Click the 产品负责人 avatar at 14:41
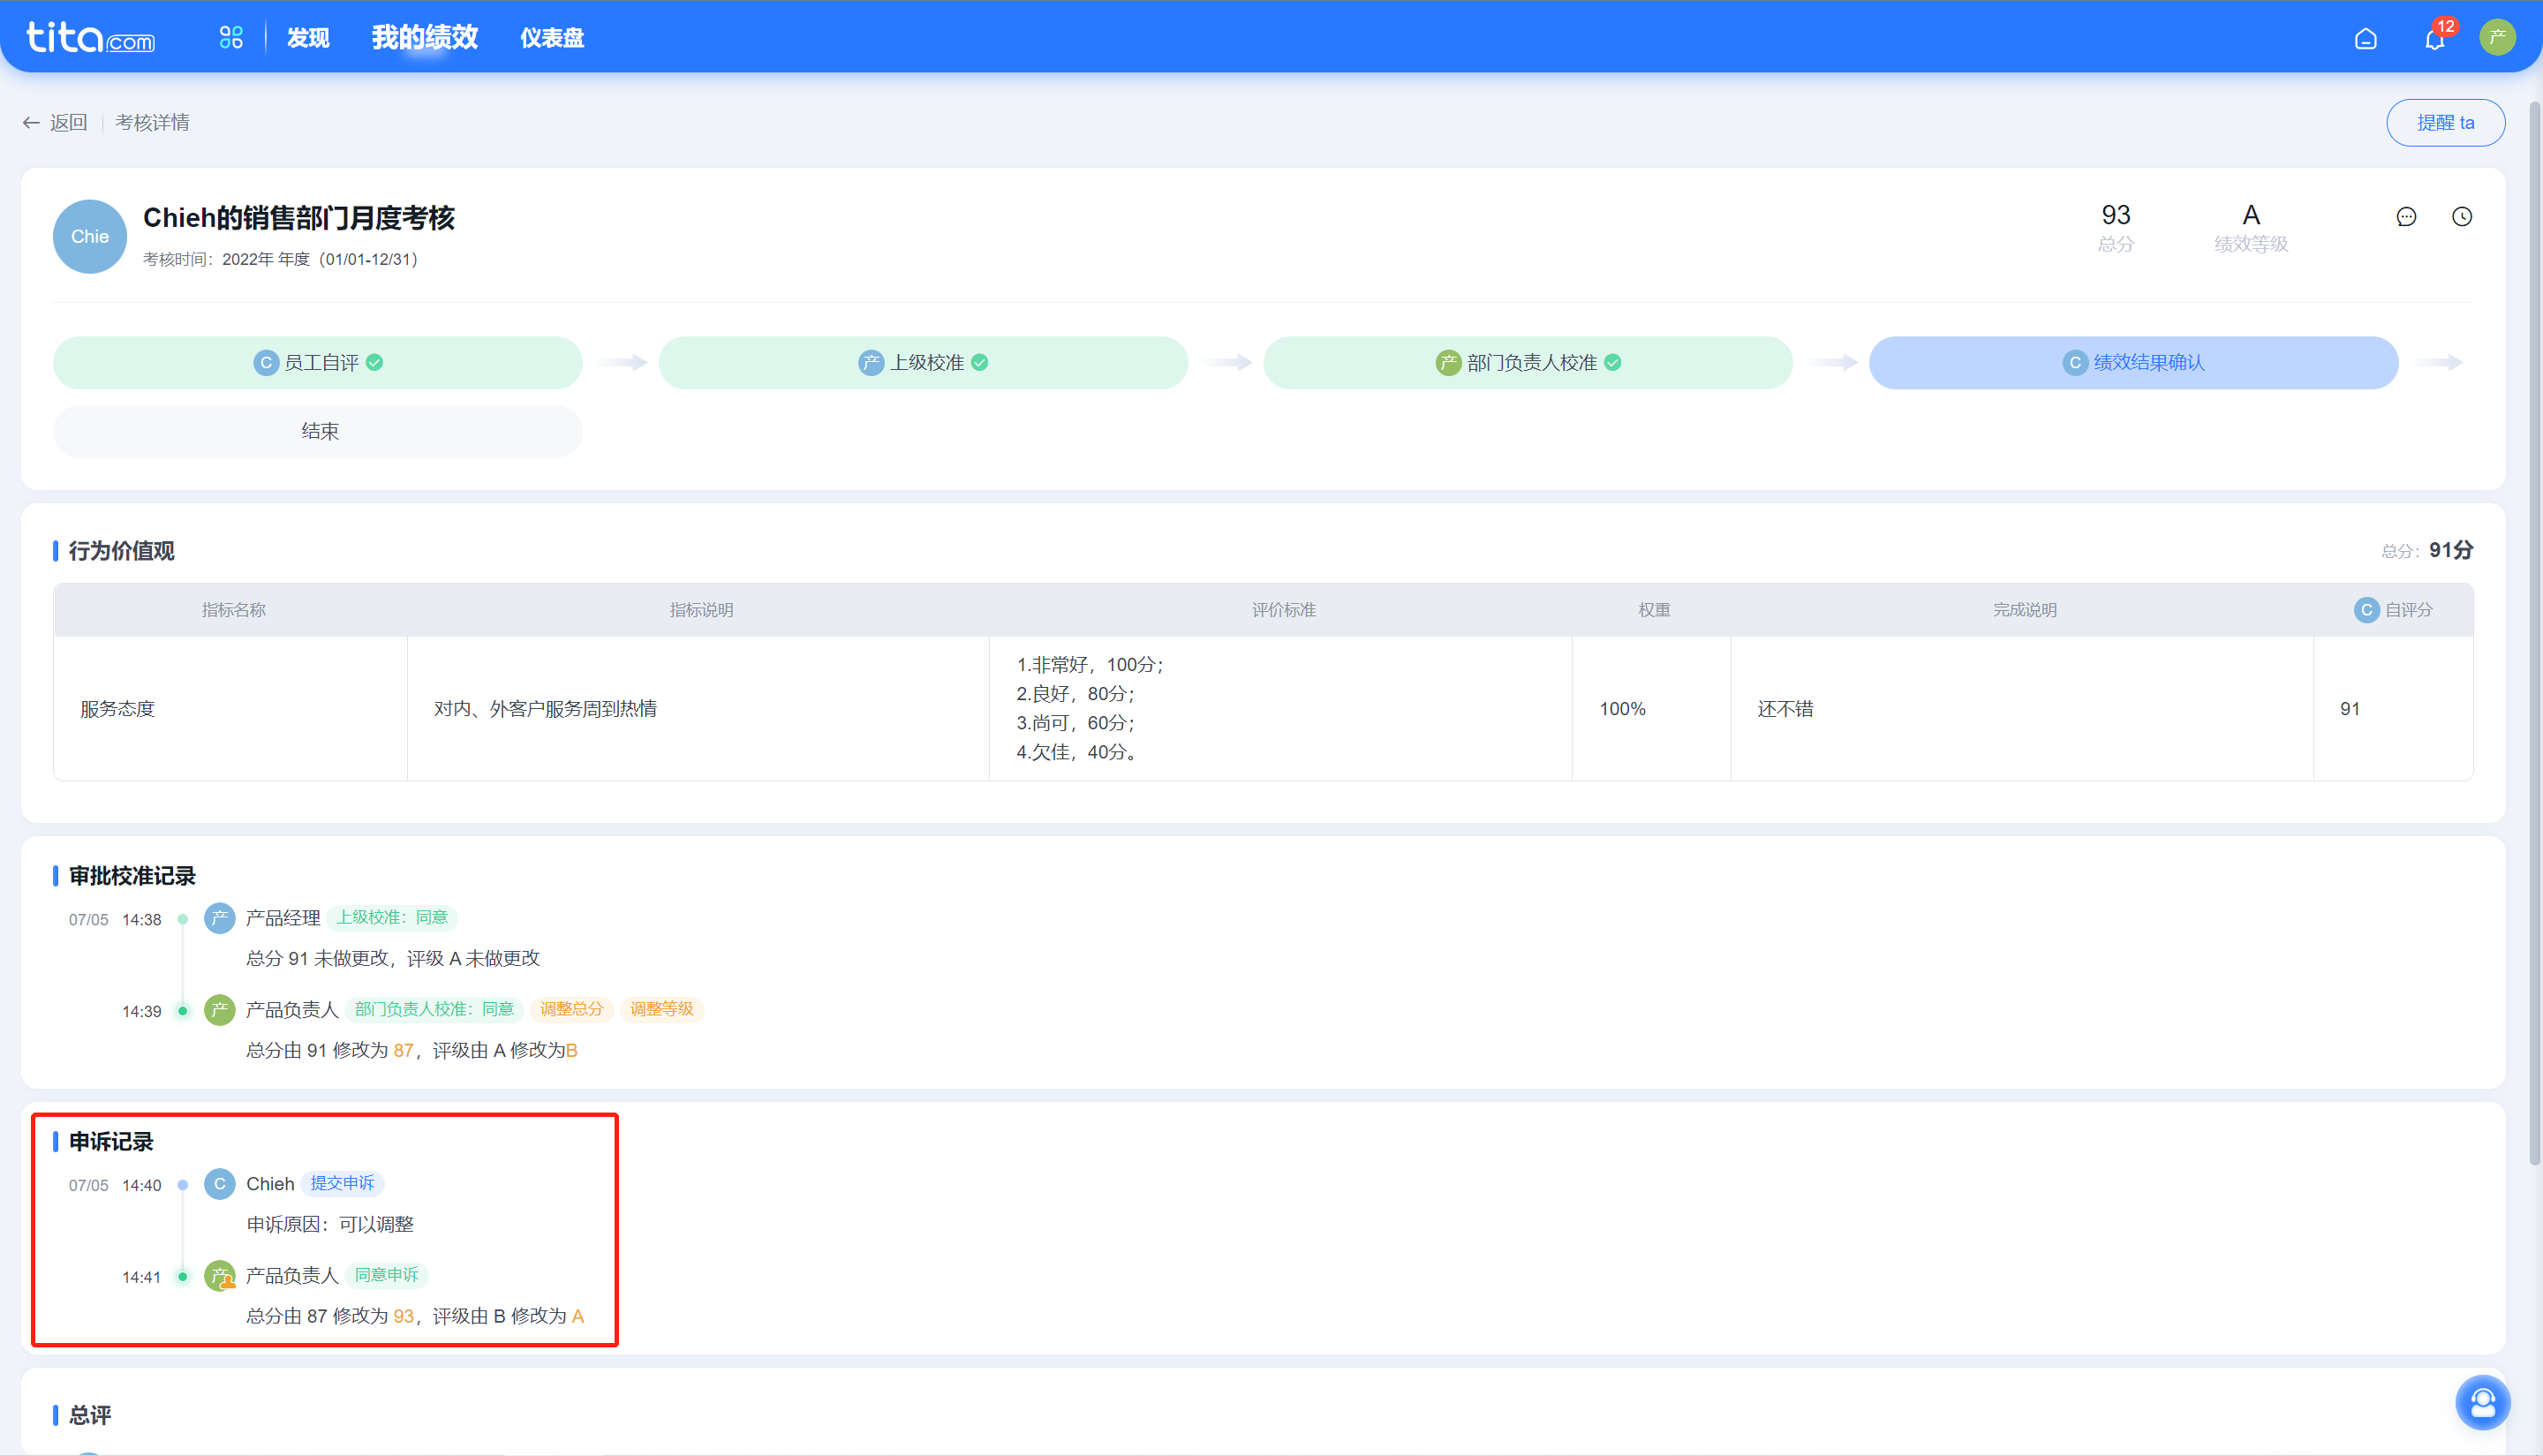 (x=219, y=1276)
